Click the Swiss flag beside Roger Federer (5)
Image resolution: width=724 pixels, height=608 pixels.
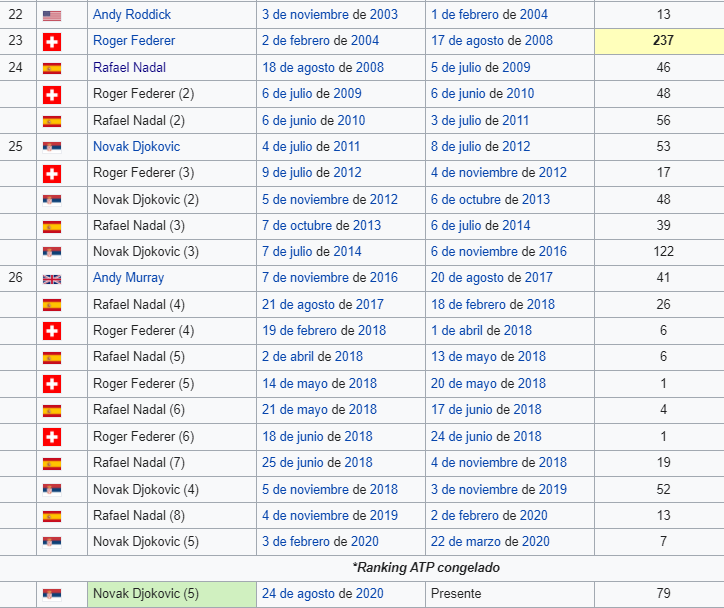[52, 384]
